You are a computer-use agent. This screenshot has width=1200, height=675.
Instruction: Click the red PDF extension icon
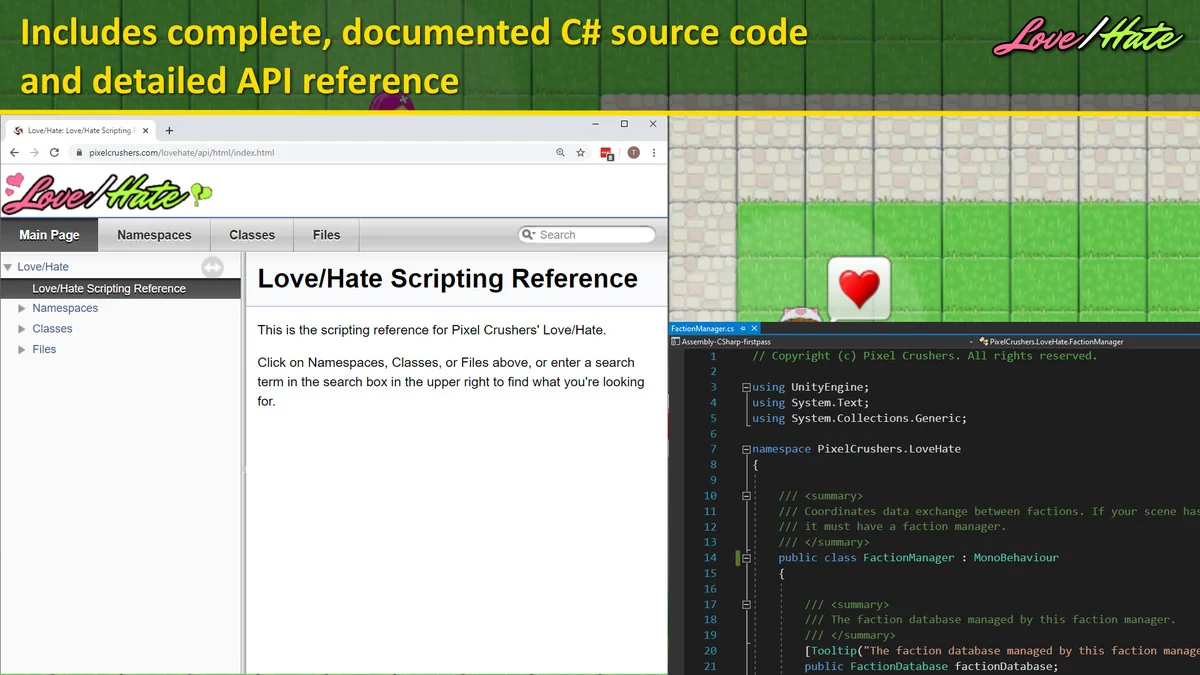[x=607, y=153]
